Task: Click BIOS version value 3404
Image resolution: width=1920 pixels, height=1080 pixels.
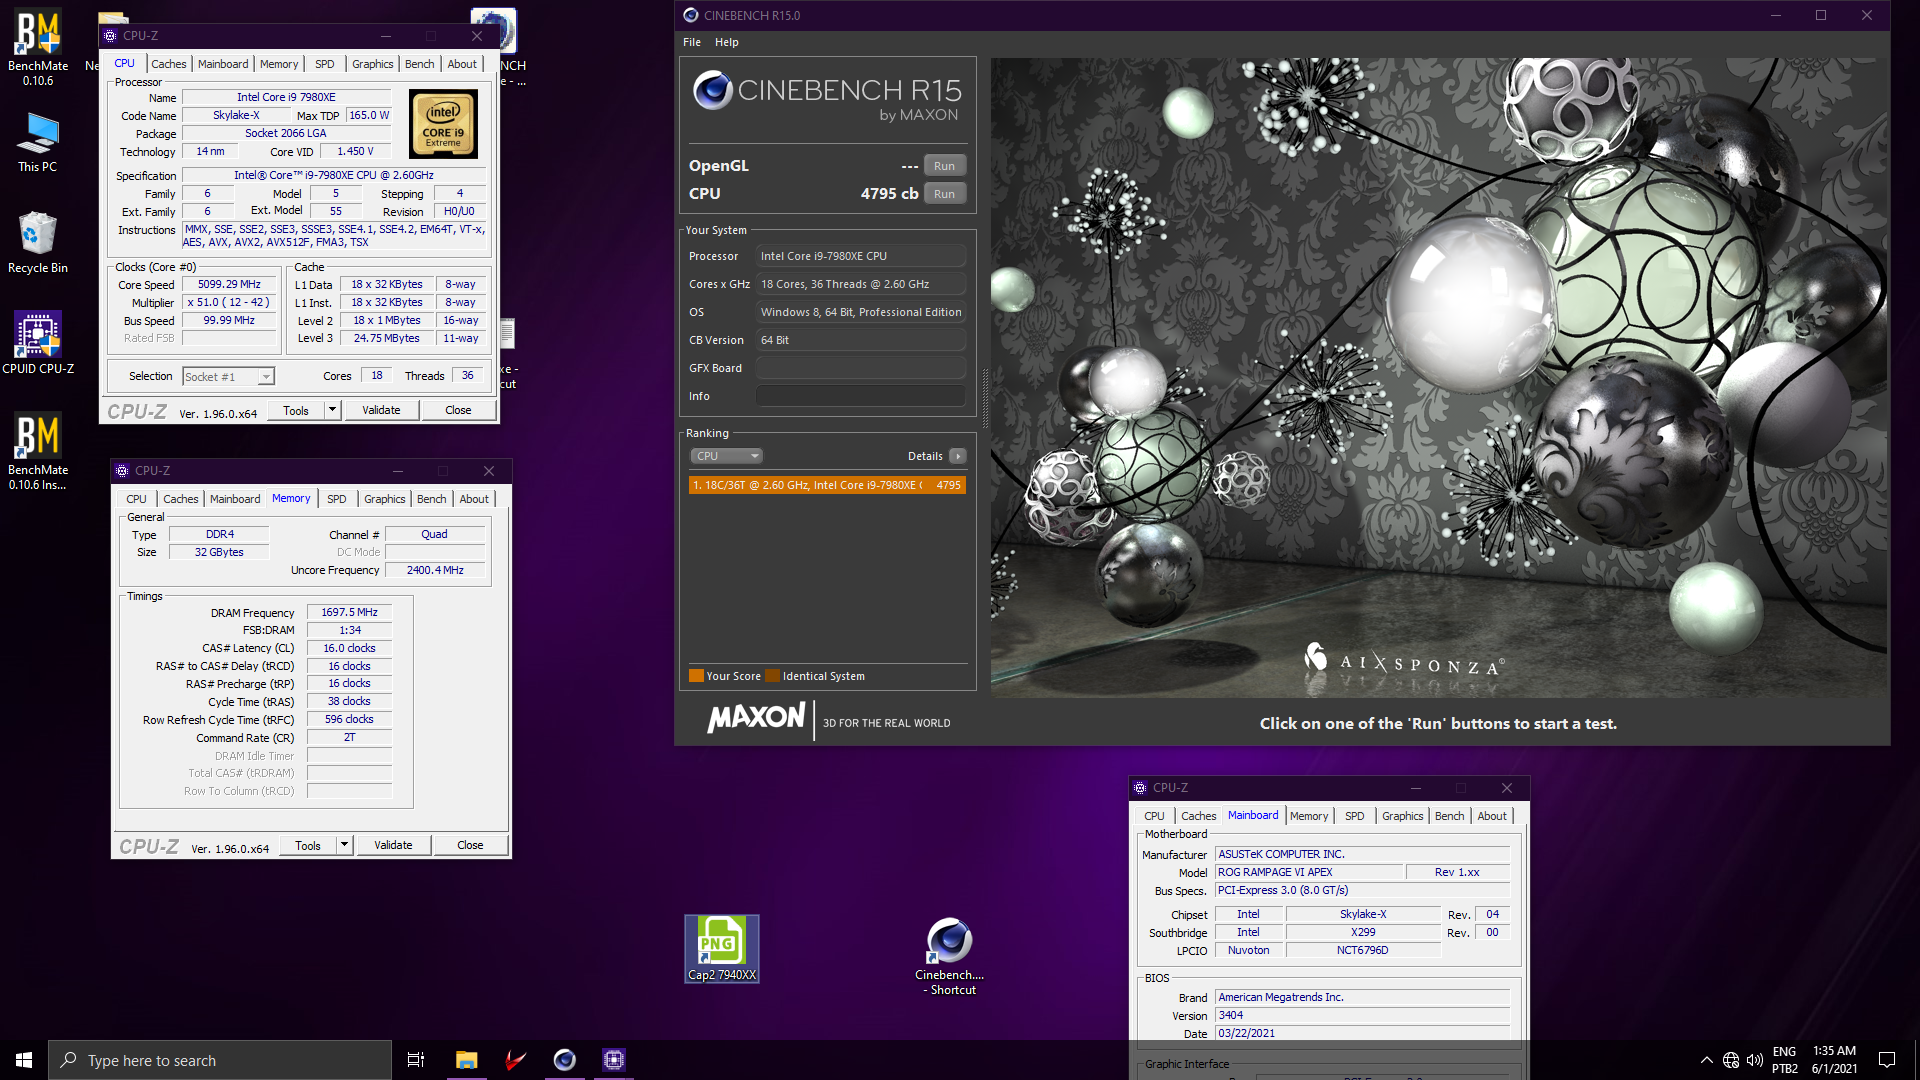Action: pyautogui.click(x=1362, y=1016)
